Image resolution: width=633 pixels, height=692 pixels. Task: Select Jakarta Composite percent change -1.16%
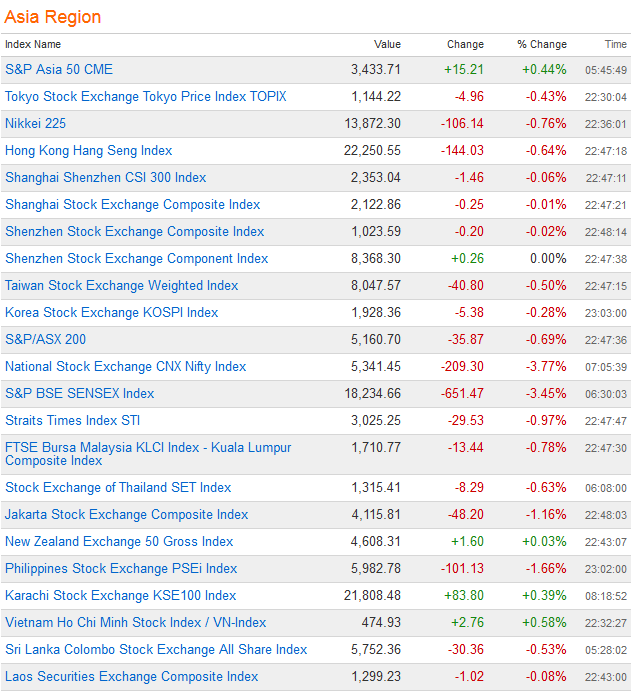coord(546,514)
